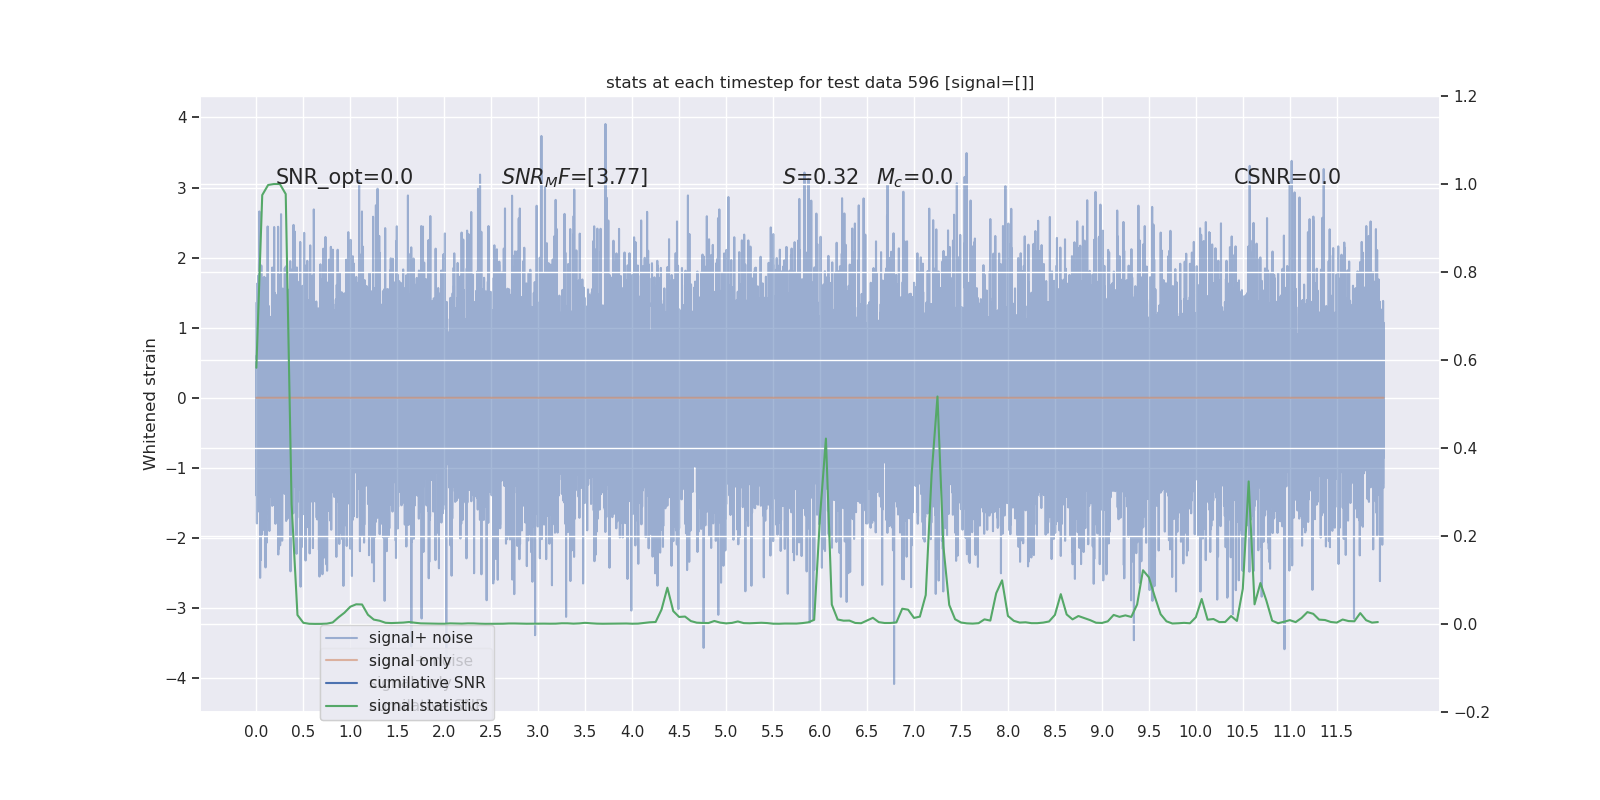Click the 9.5 x-axis tick label
1600x800 pixels.
point(1149,731)
